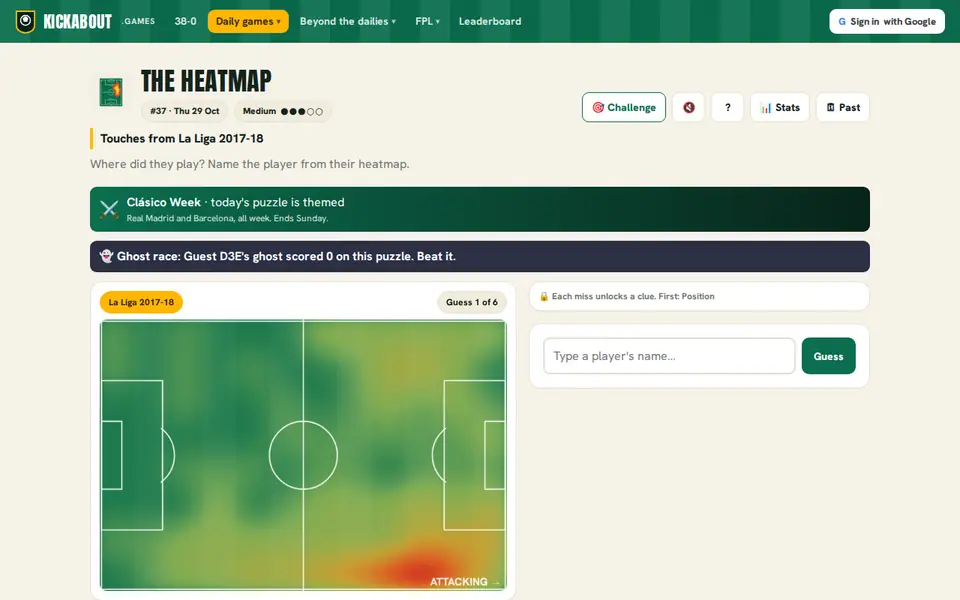Expand Beyond the dailies menu
Image resolution: width=960 pixels, height=600 pixels.
348,21
